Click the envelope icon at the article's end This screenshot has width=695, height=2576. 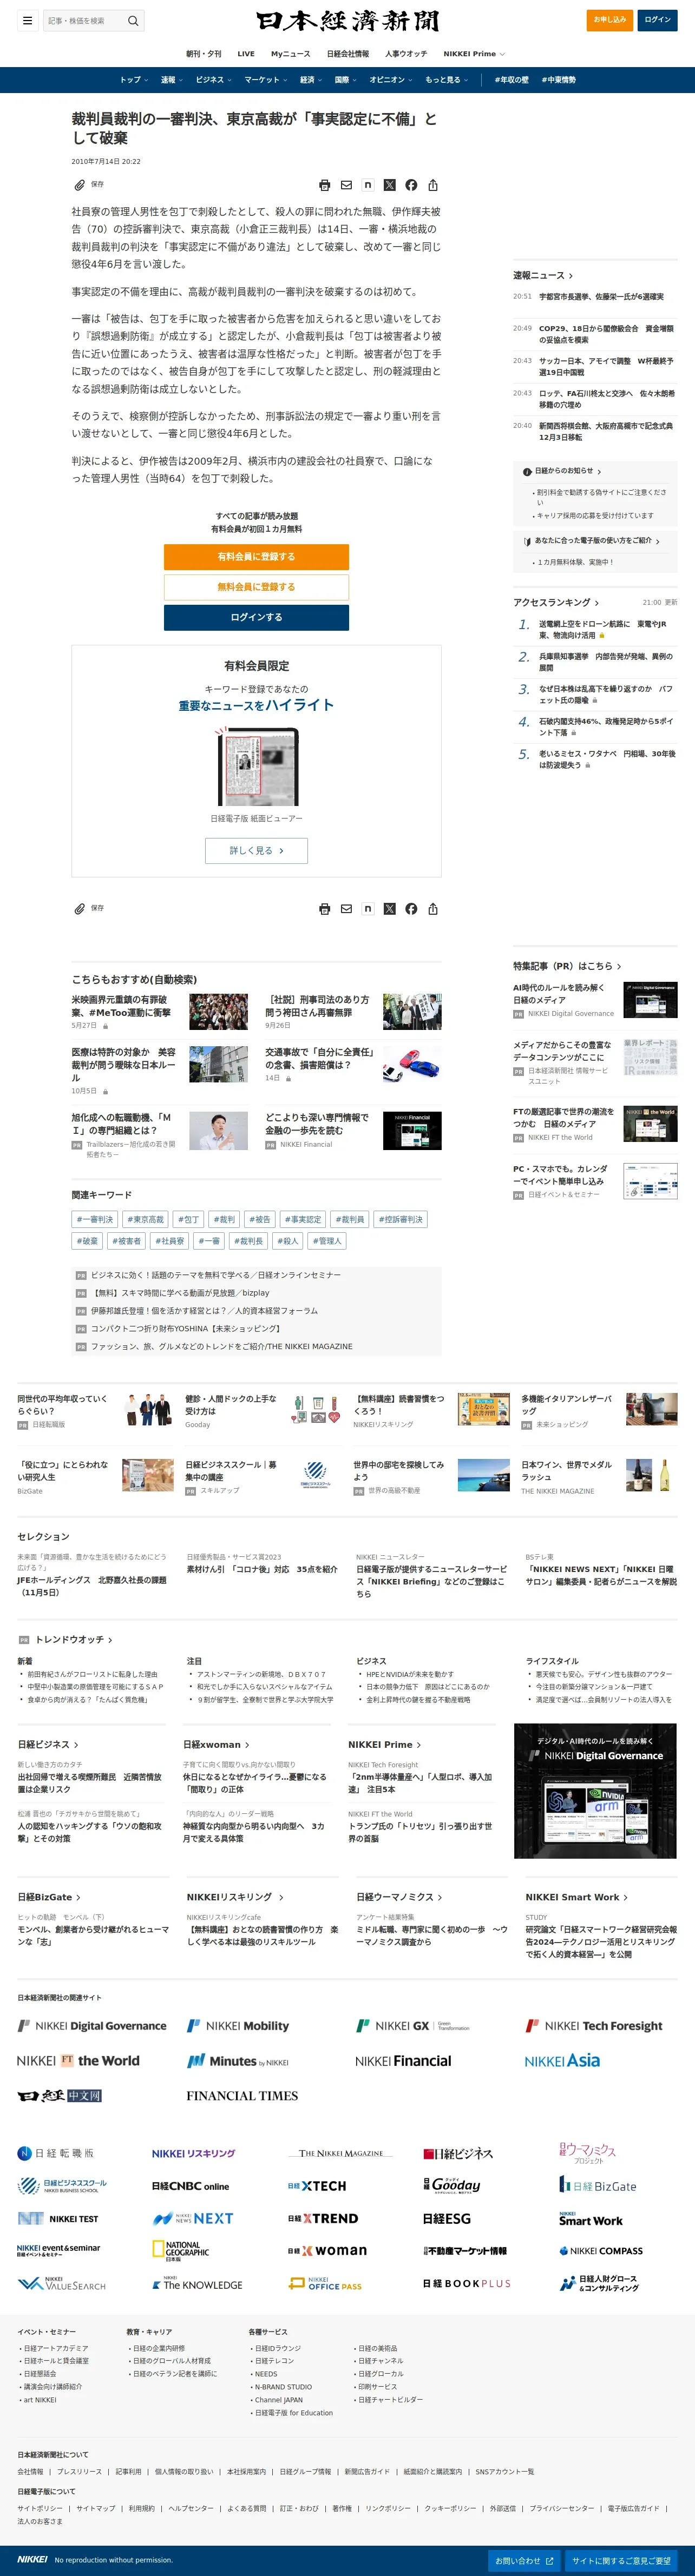[x=346, y=909]
